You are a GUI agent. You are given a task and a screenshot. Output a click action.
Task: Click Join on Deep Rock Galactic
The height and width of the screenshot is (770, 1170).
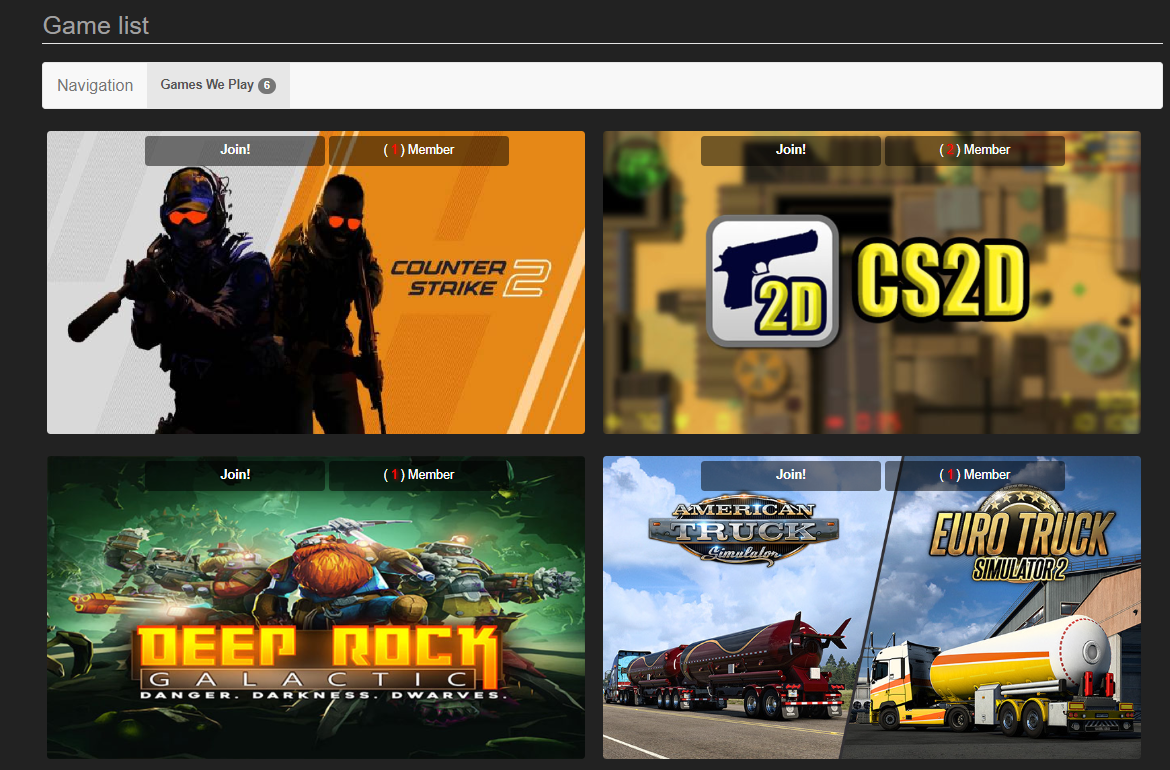pos(234,474)
